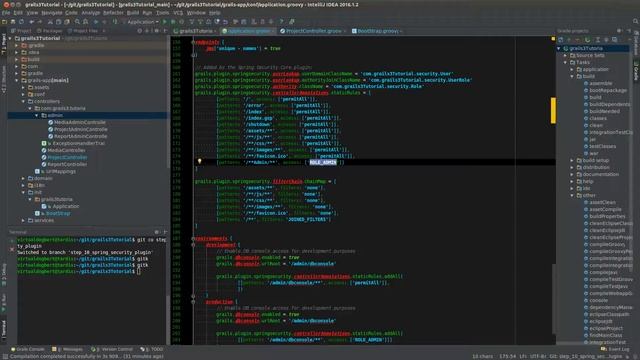Switch to grails3Tutorial editor tab
The image size is (640, 360).
[x=195, y=31]
